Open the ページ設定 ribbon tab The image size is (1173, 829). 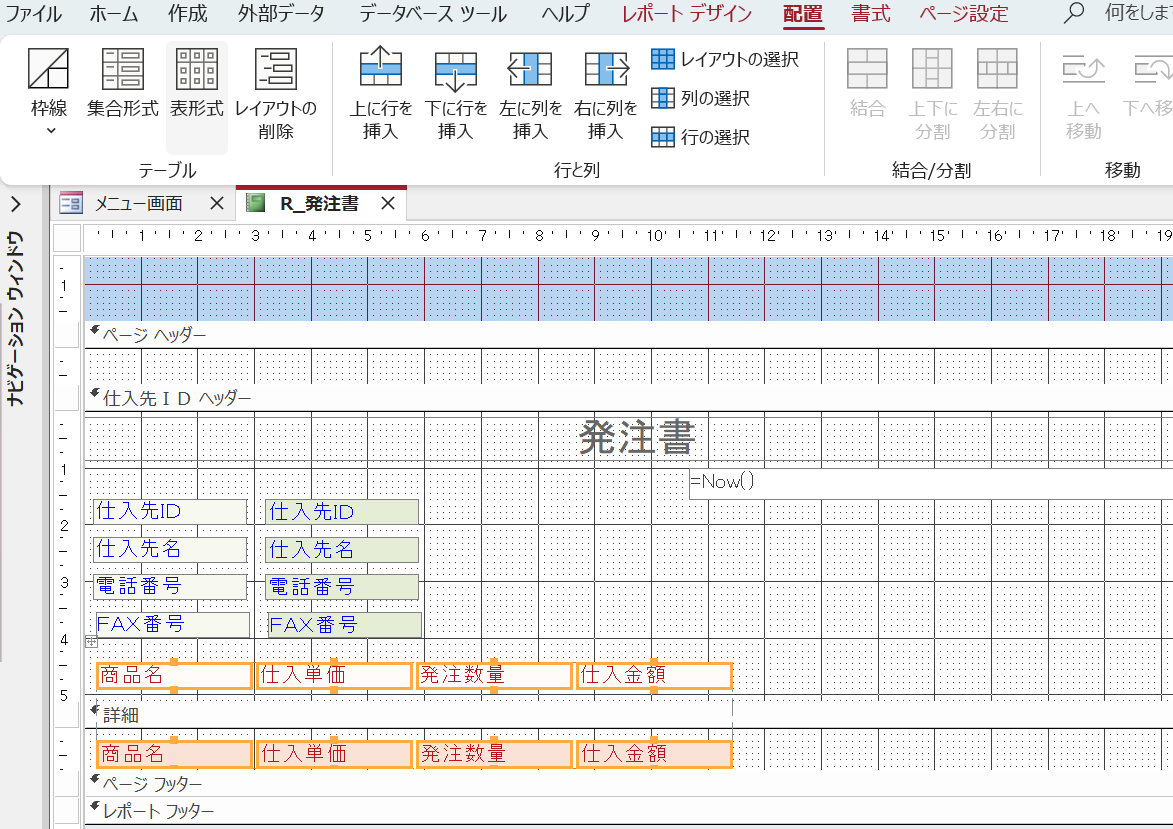[x=964, y=13]
